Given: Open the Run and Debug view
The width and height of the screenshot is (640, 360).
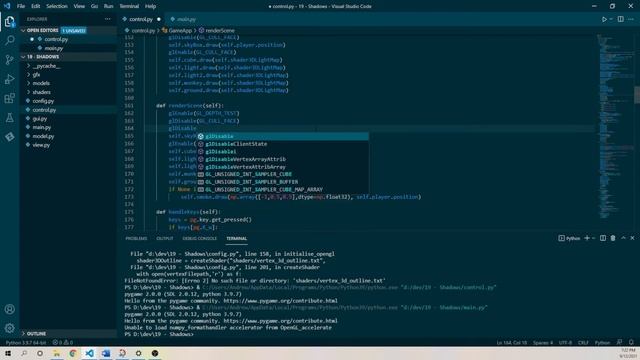Looking at the screenshot, I should 9,79.
